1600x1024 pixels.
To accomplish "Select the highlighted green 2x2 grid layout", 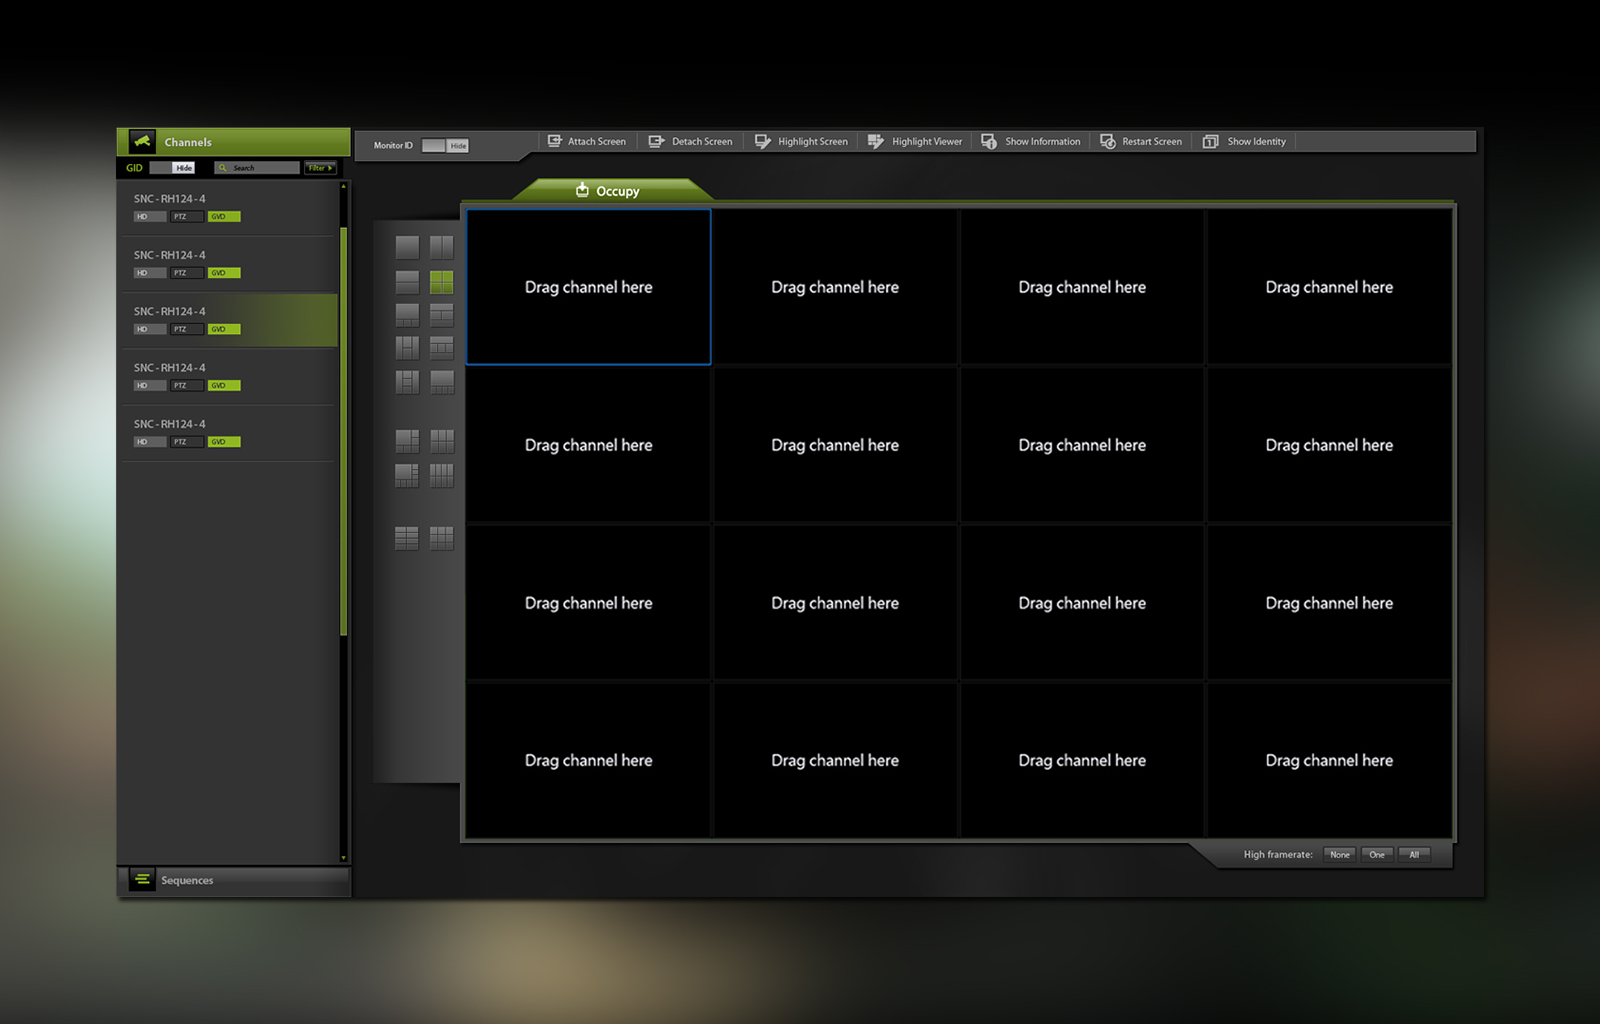I will pyautogui.click(x=441, y=282).
